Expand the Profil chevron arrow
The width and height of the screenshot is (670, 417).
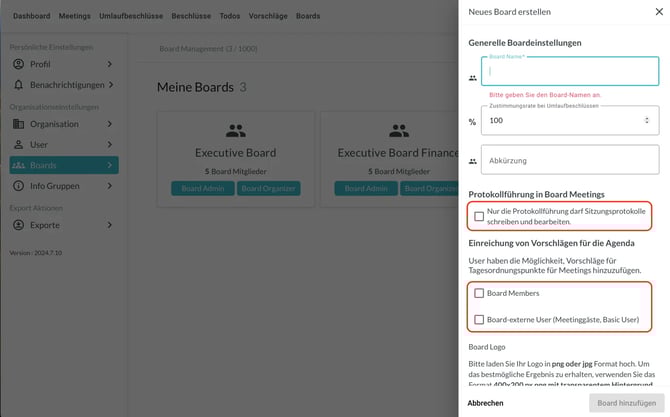click(110, 64)
